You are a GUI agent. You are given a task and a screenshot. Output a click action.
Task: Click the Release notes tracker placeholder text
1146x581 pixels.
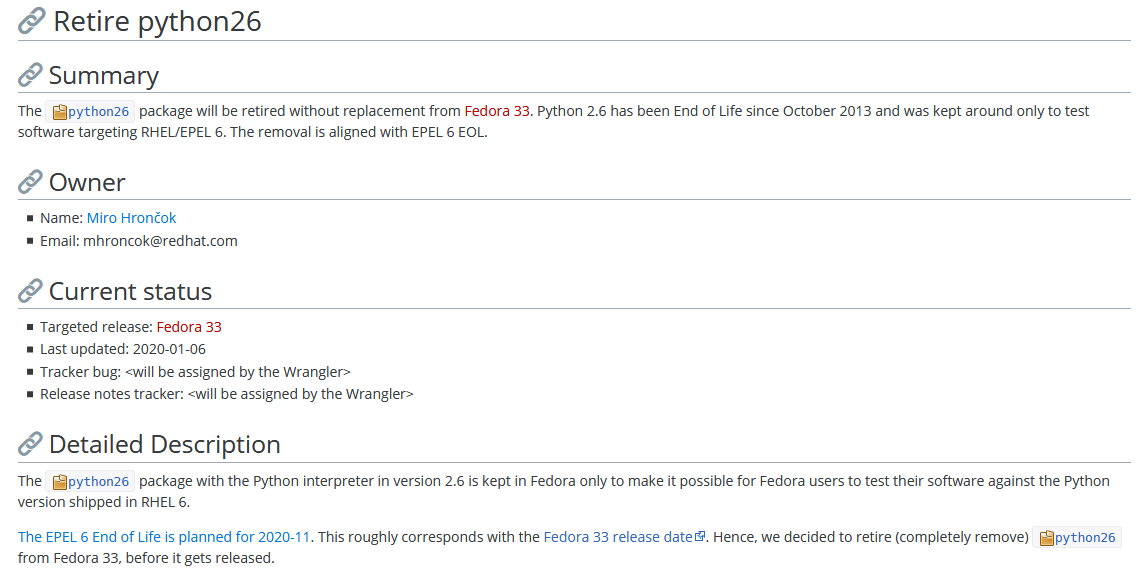[x=300, y=394]
